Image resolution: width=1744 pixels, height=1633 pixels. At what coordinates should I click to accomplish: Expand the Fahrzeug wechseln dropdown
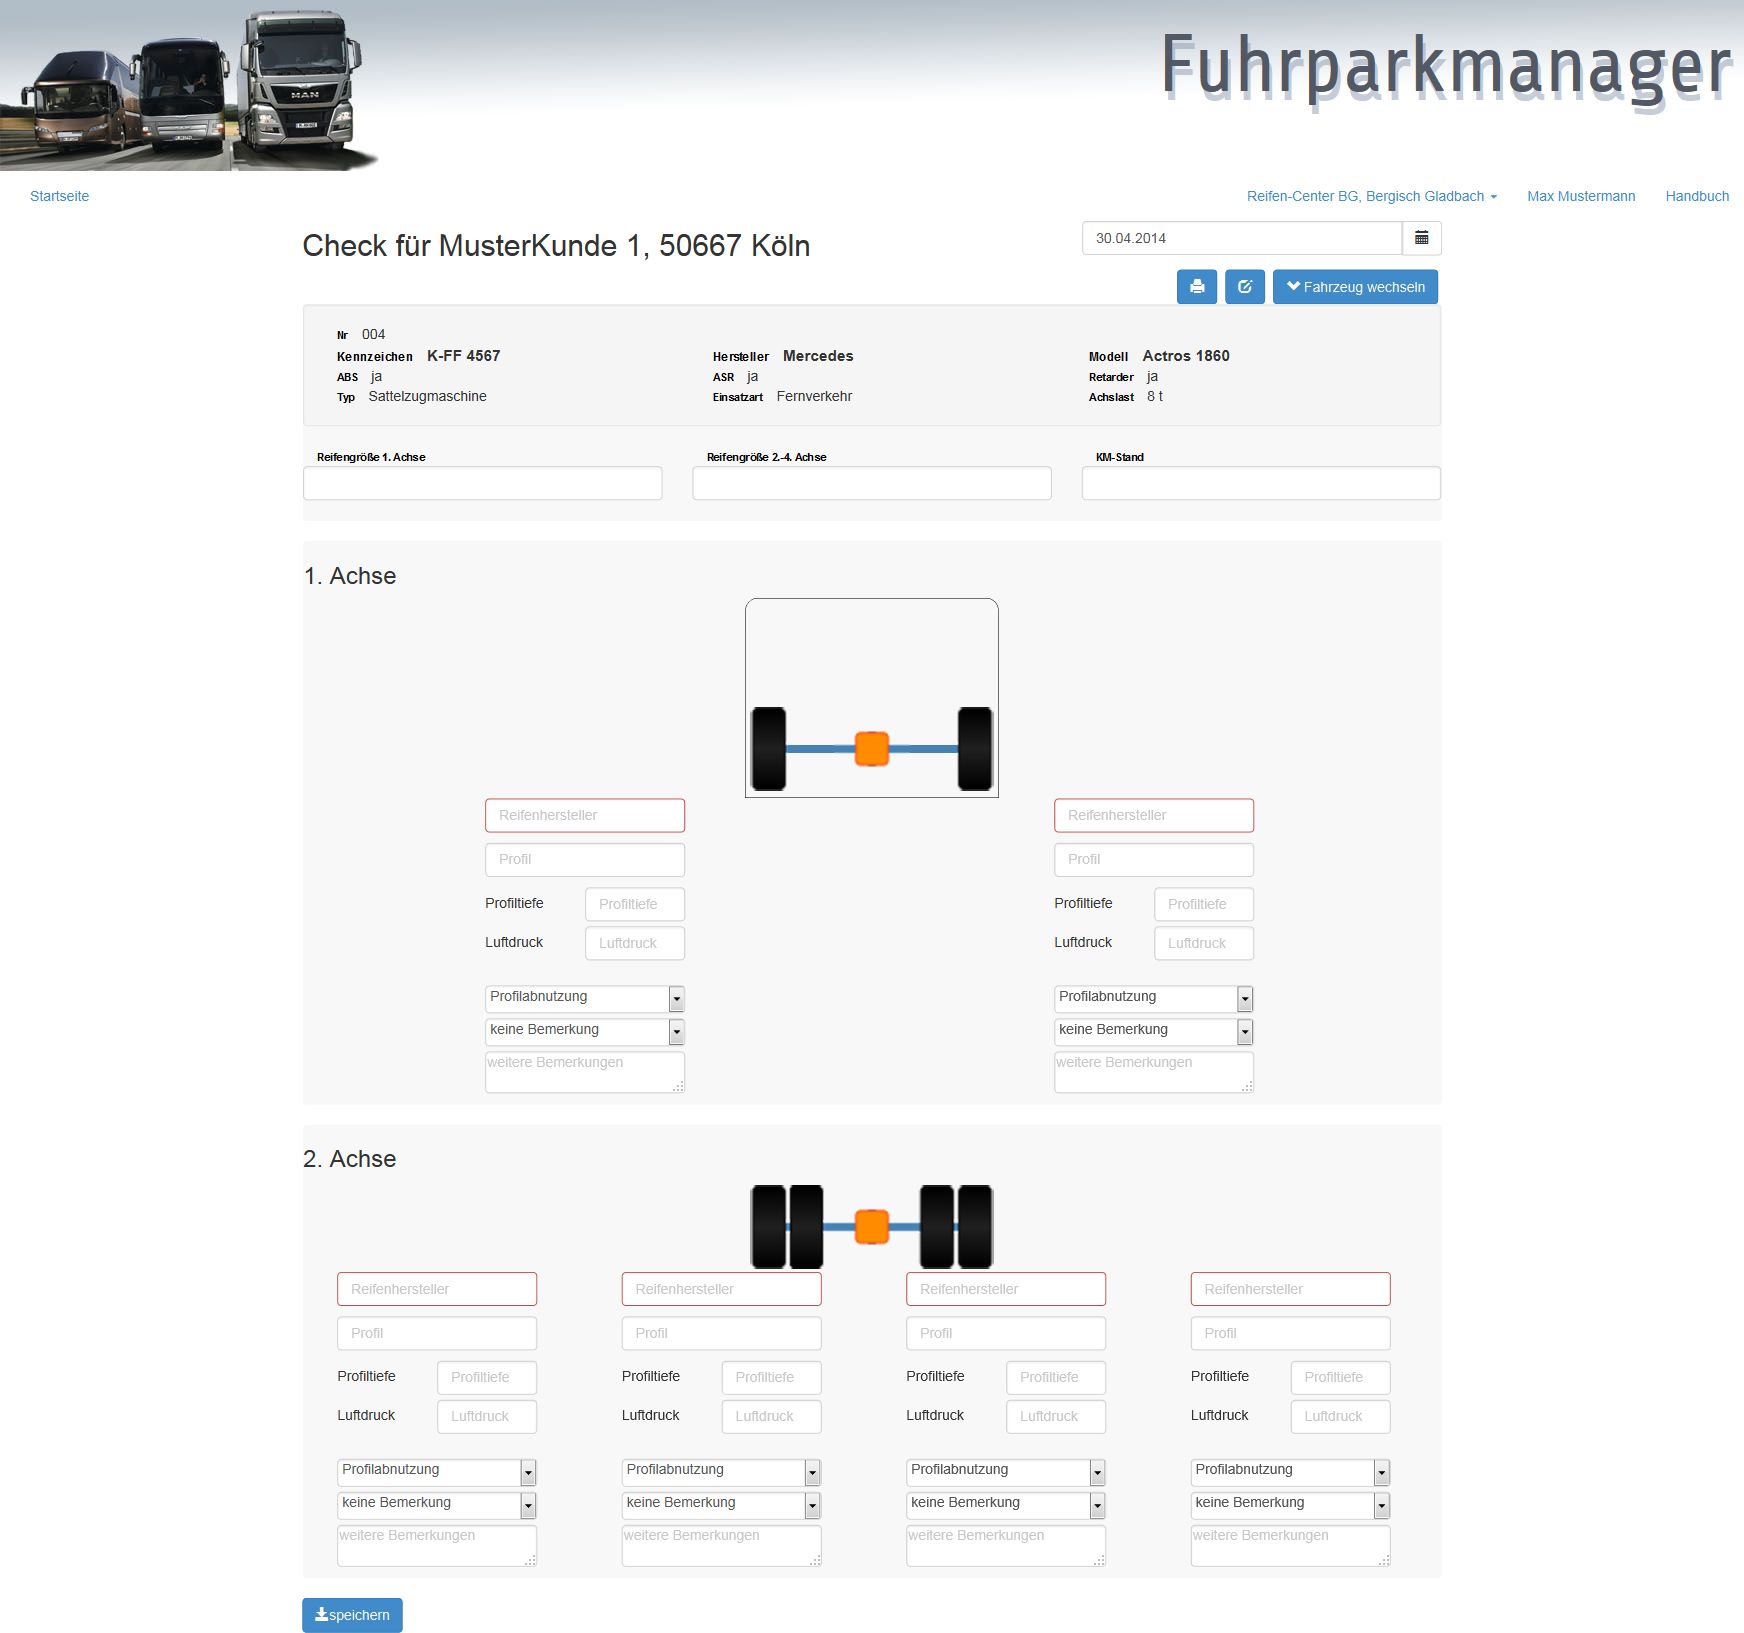tap(1355, 287)
